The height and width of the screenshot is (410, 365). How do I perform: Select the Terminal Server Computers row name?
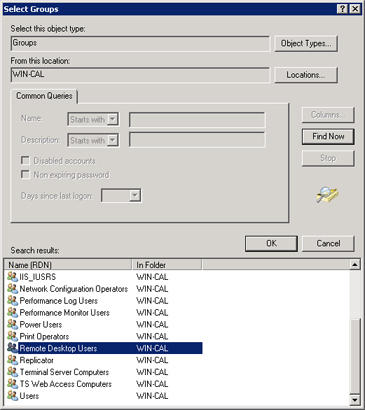coord(64,372)
